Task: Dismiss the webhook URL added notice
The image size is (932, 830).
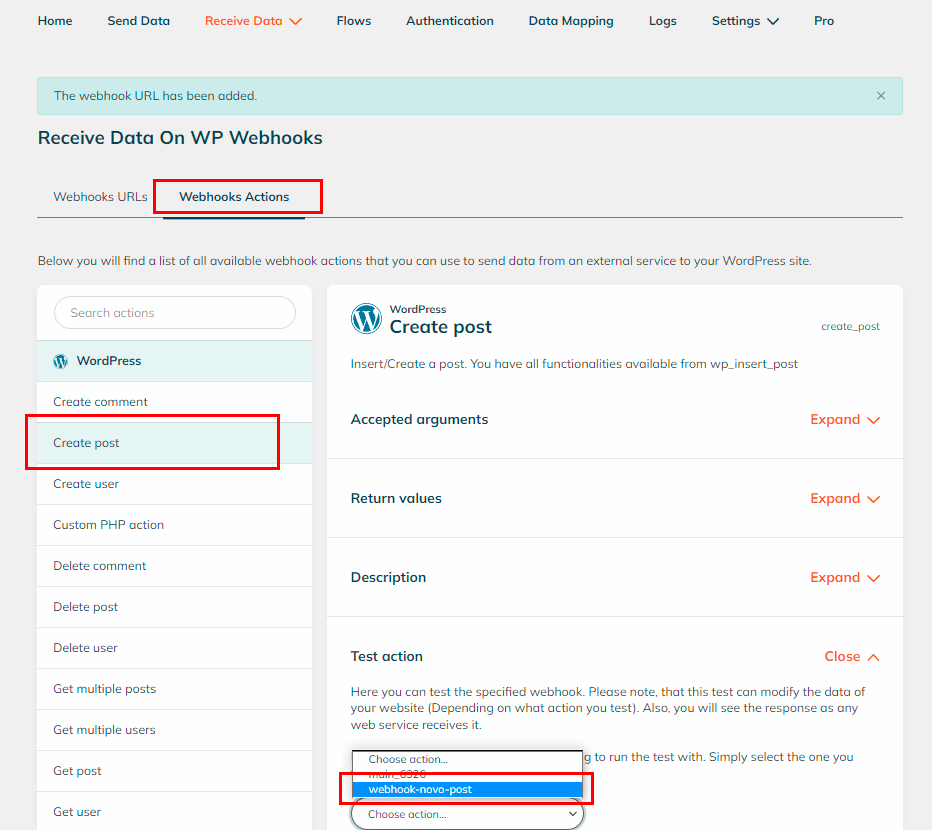Action: coord(881,96)
